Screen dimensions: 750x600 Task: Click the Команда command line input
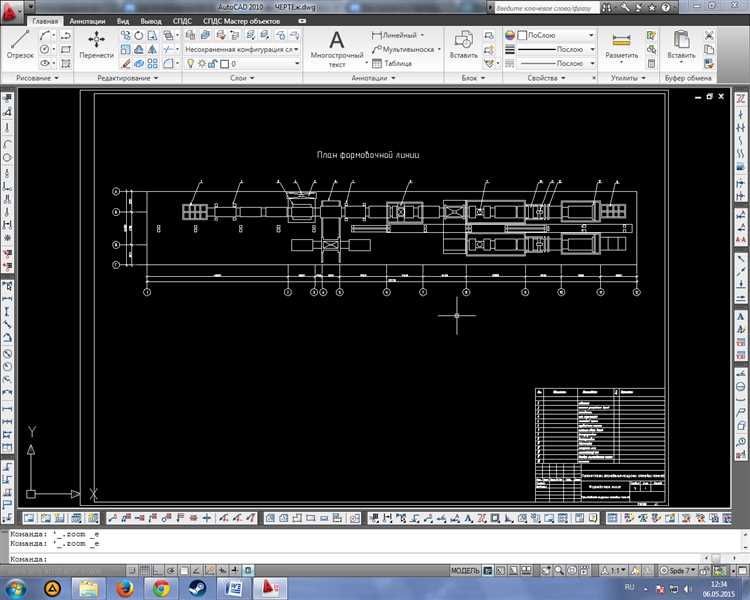click(x=354, y=559)
